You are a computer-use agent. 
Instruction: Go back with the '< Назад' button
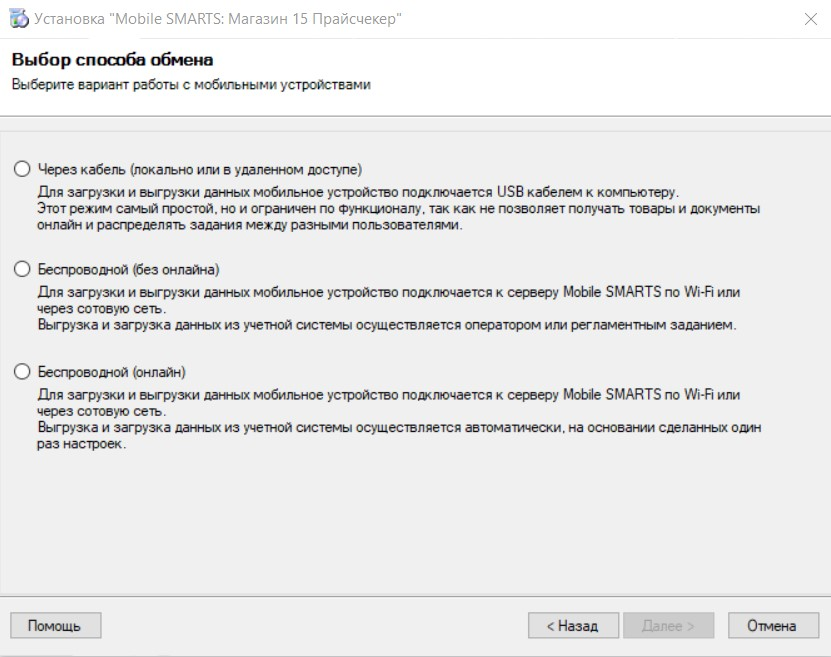tap(573, 626)
